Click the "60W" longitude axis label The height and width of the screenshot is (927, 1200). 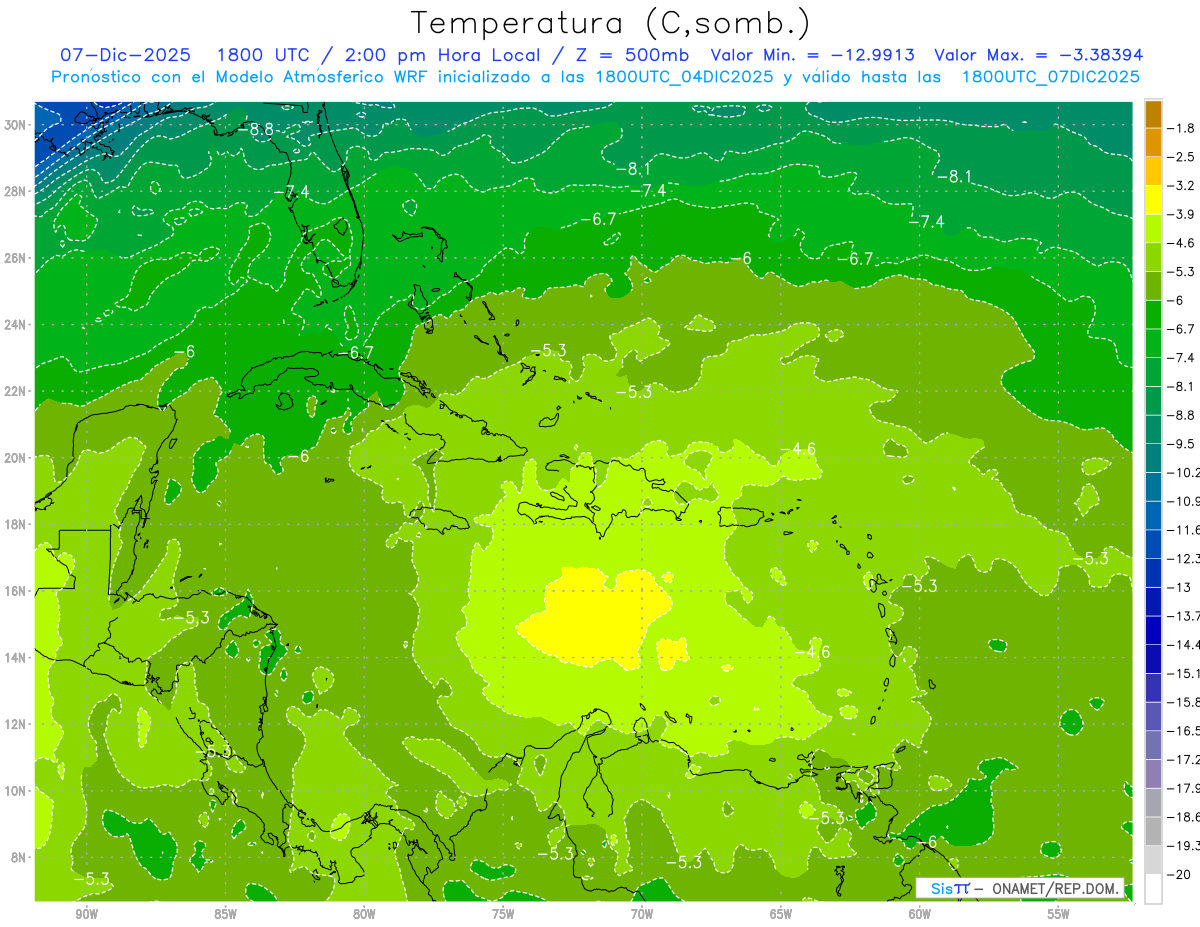tap(920, 914)
